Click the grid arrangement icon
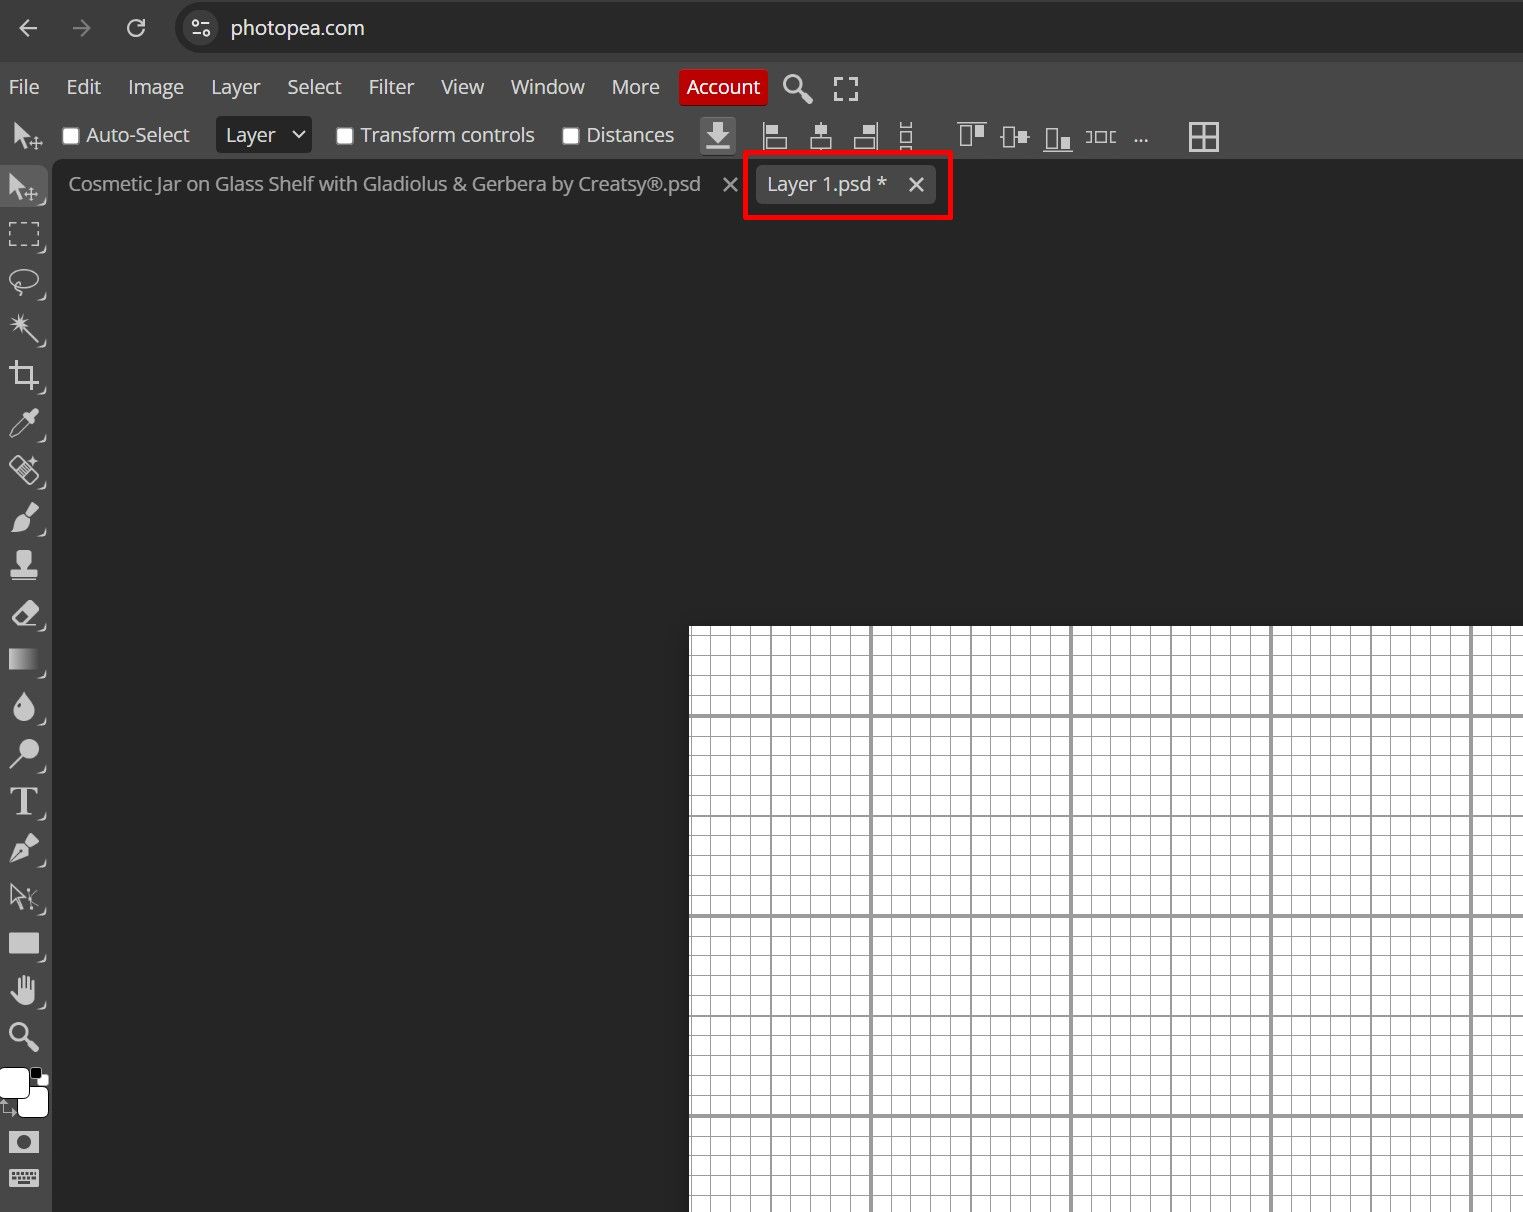 [x=1204, y=136]
